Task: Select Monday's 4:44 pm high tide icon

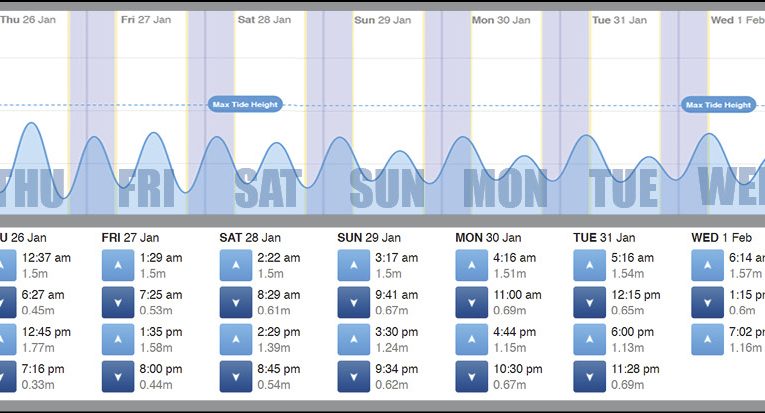Action: (471, 339)
